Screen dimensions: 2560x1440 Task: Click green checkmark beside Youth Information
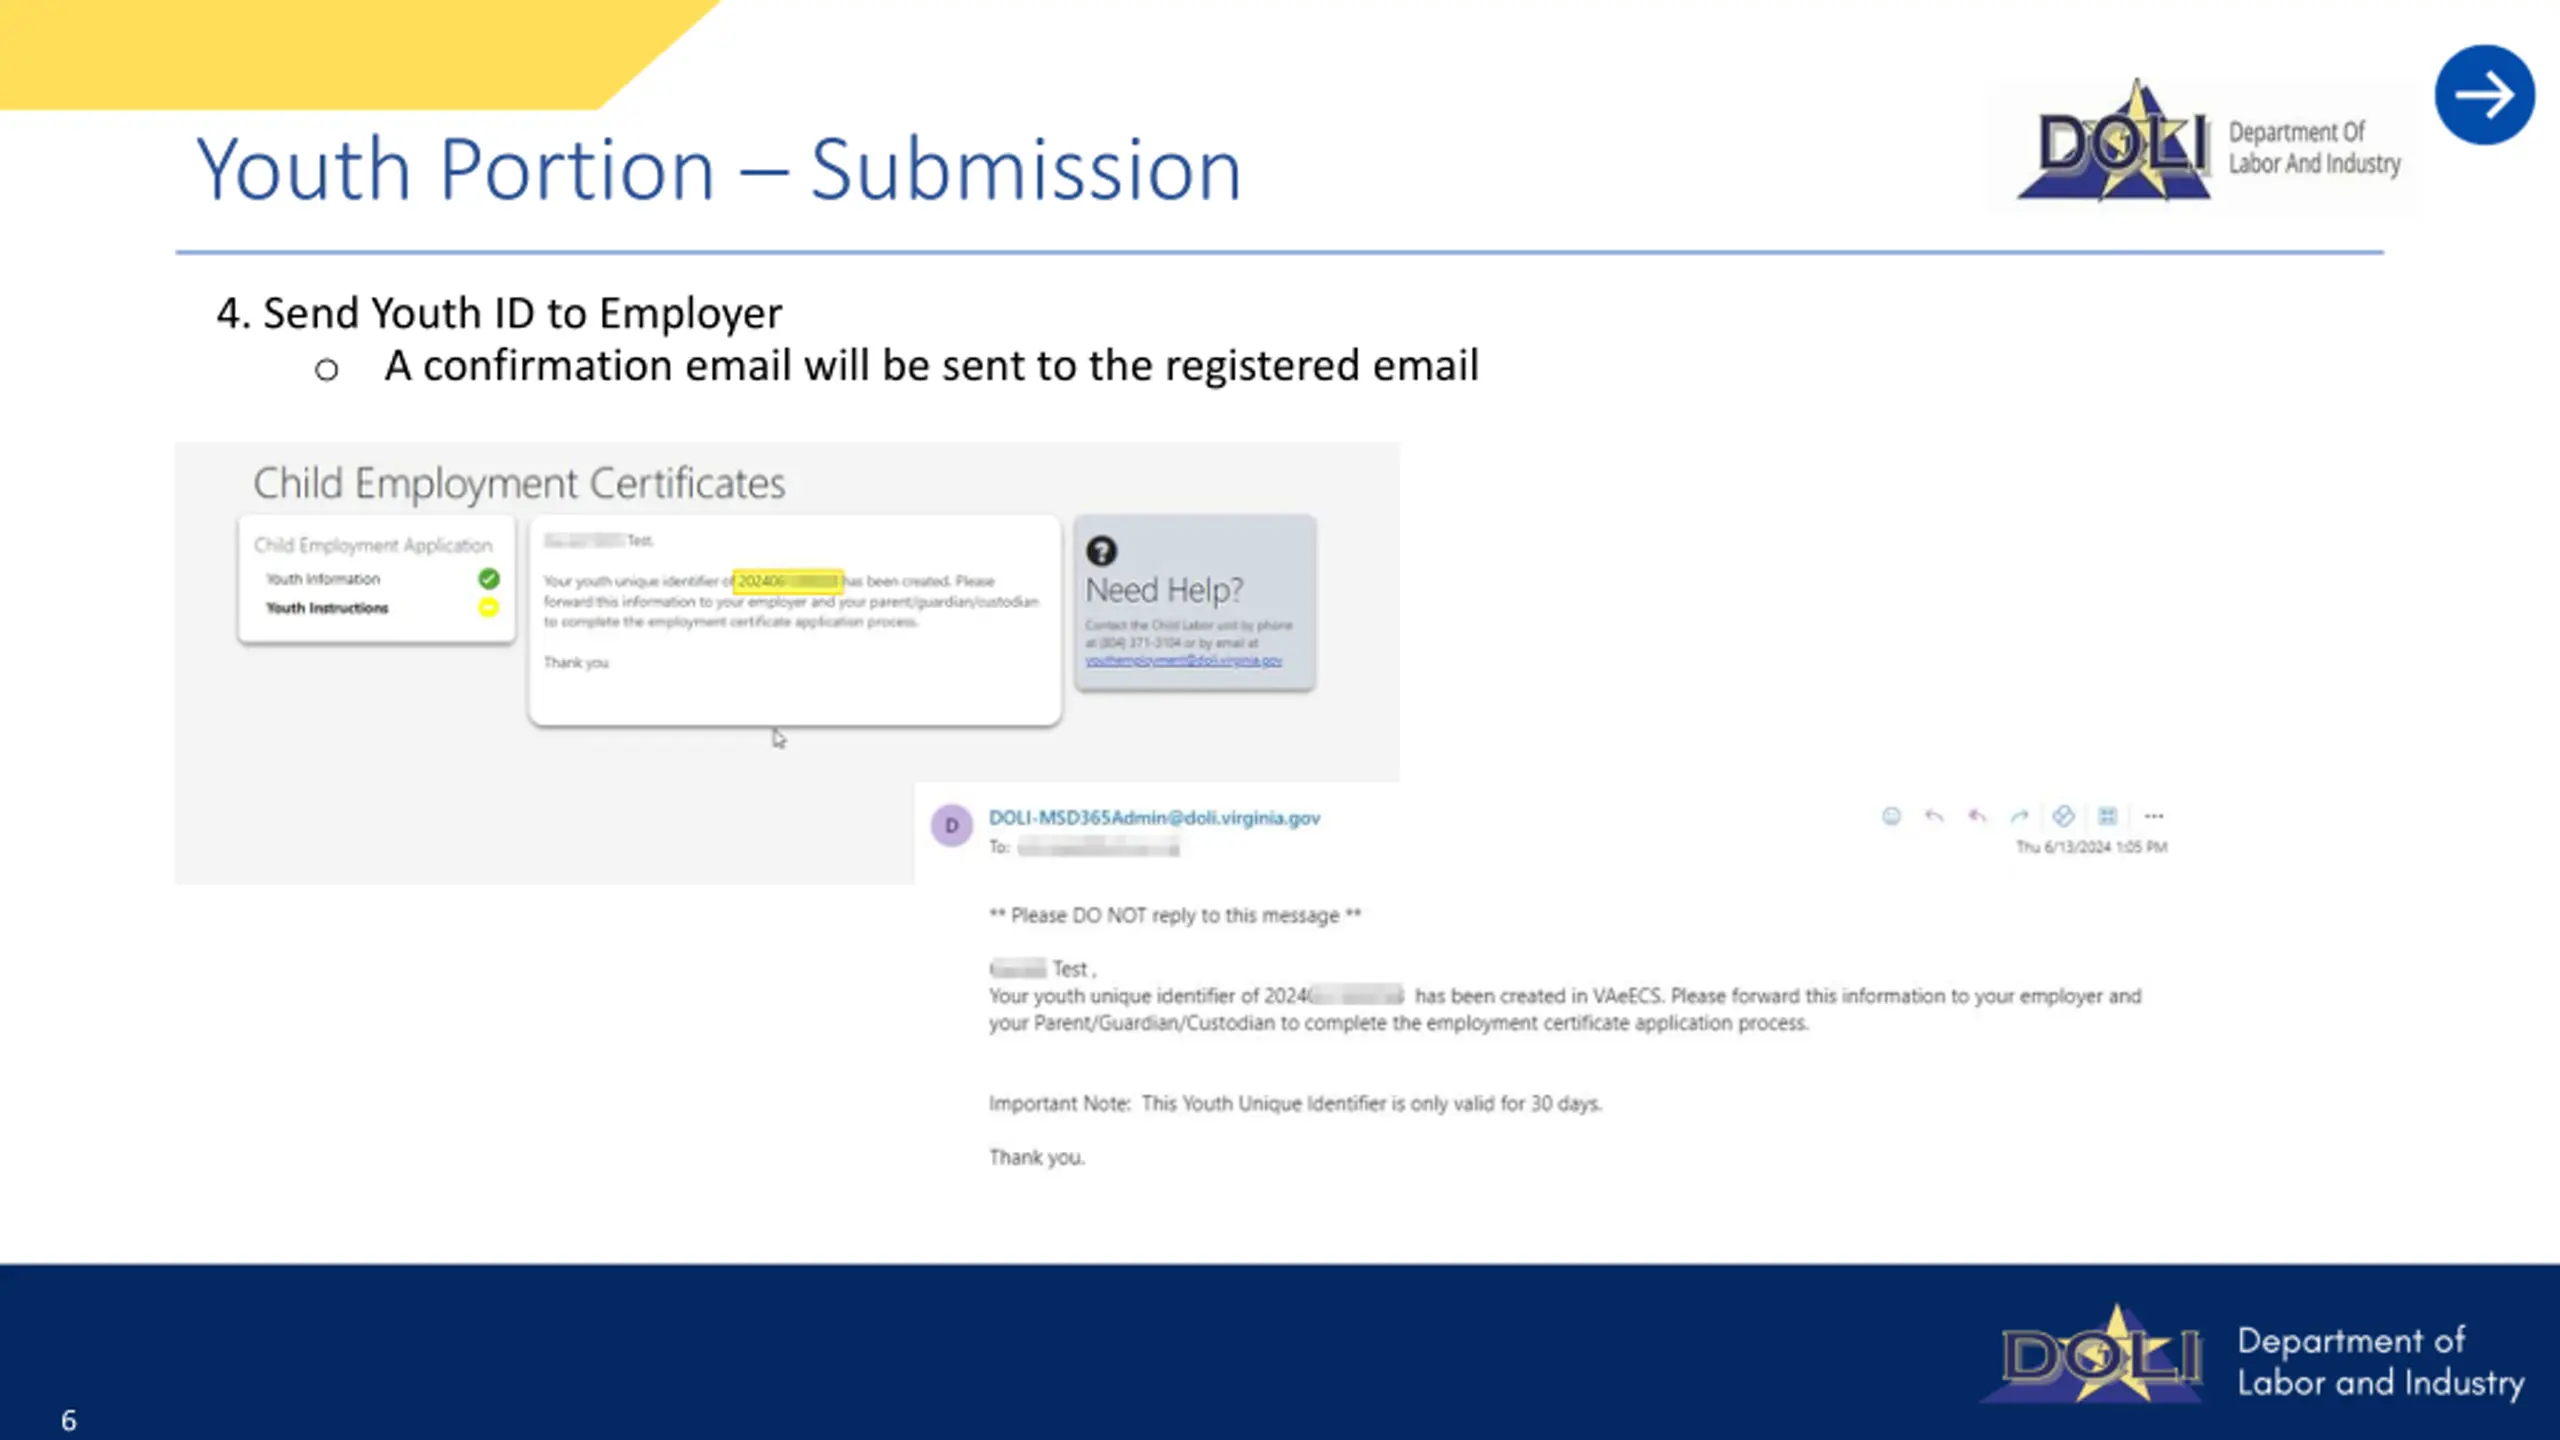[x=489, y=579]
